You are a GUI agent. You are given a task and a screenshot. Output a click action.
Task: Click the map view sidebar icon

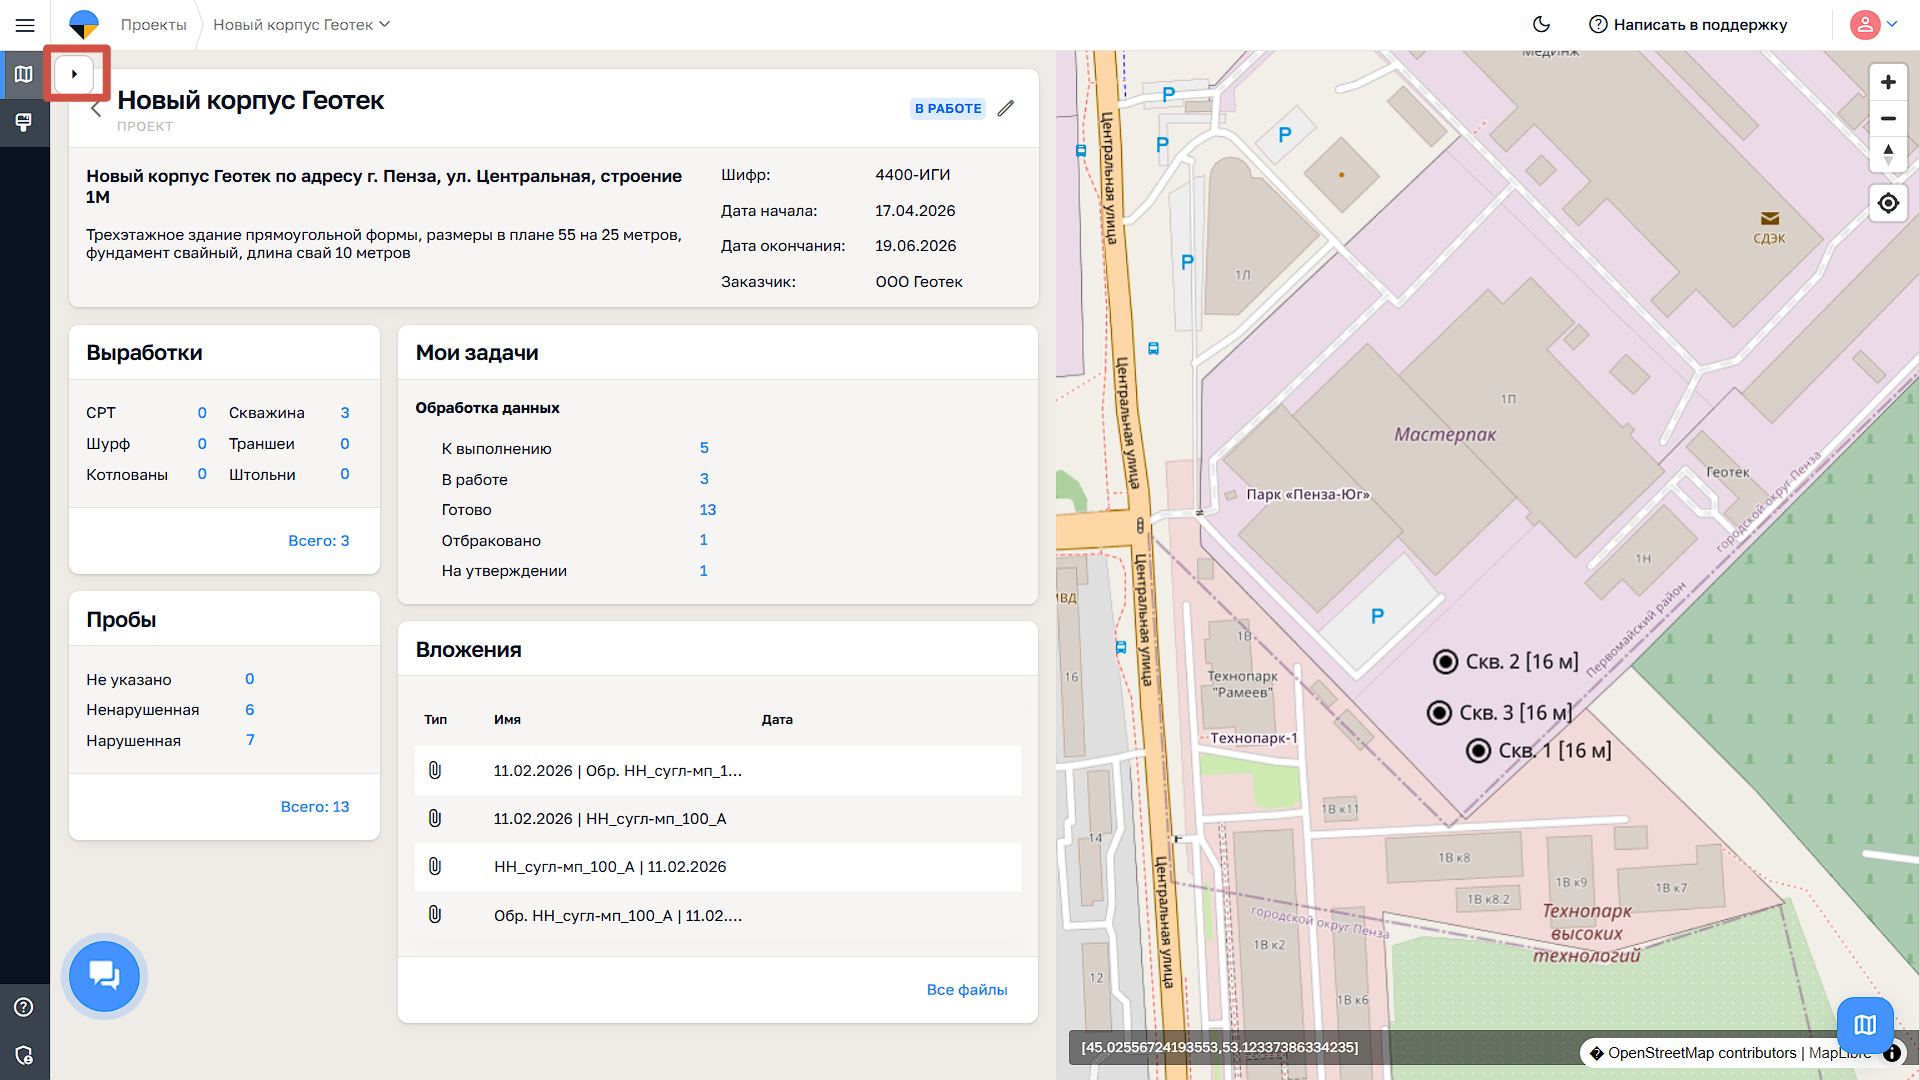24,74
